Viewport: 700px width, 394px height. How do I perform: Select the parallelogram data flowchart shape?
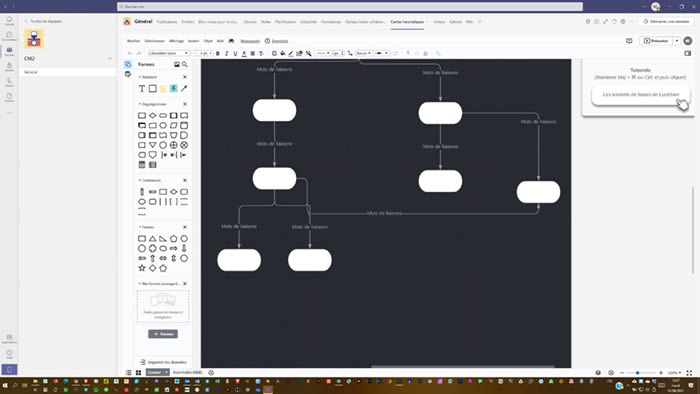pyautogui.click(x=174, y=125)
